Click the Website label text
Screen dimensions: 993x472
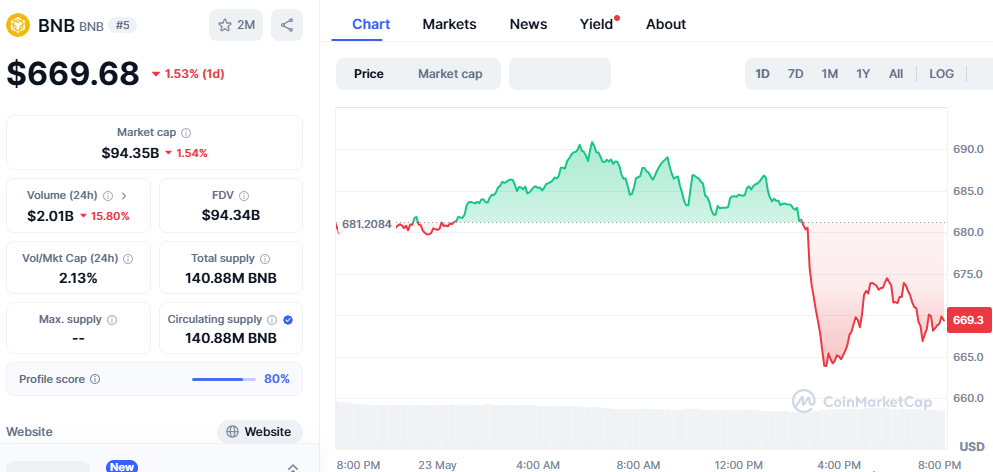tap(29, 432)
